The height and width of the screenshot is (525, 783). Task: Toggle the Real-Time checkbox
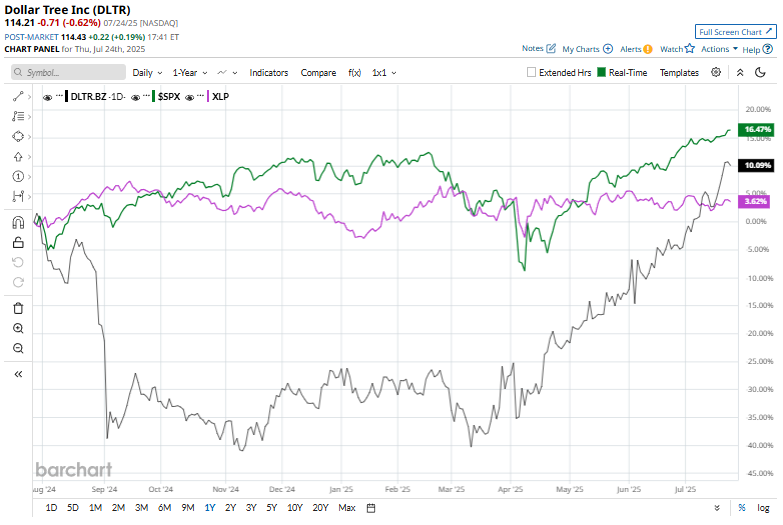point(601,72)
